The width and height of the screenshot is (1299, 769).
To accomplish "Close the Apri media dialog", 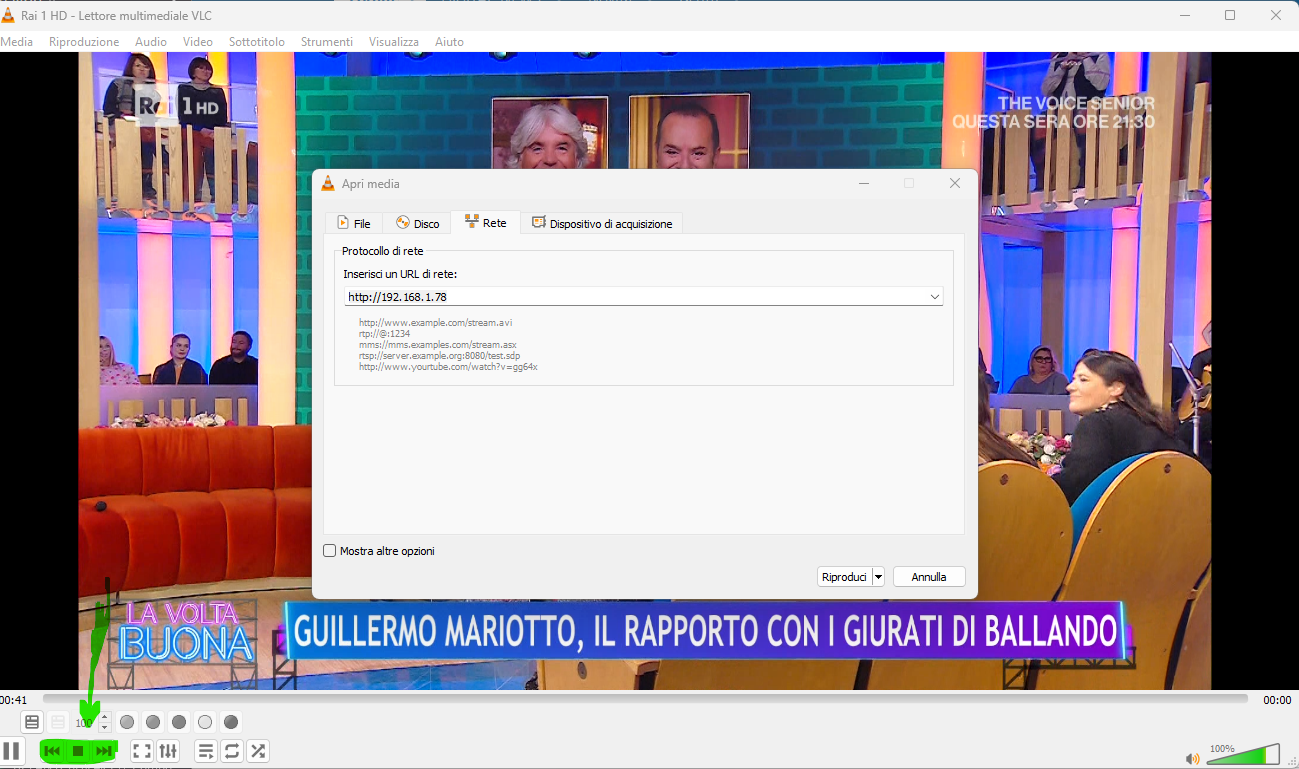I will pyautogui.click(x=955, y=183).
